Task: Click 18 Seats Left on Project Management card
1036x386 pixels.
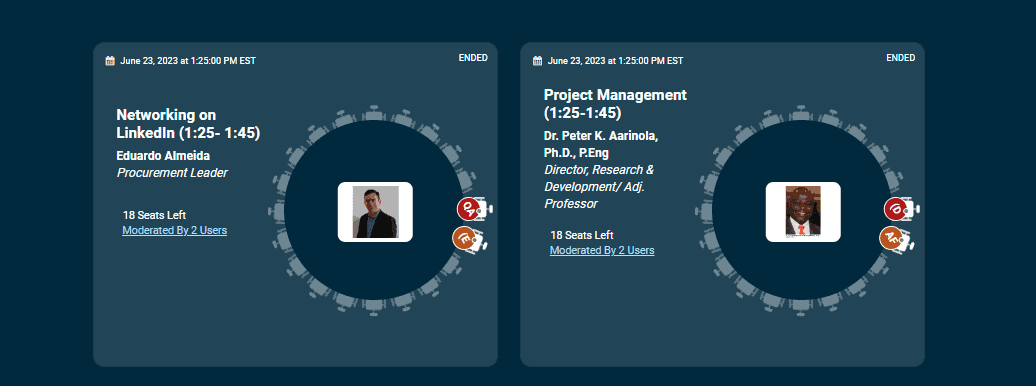Action: click(x=582, y=235)
